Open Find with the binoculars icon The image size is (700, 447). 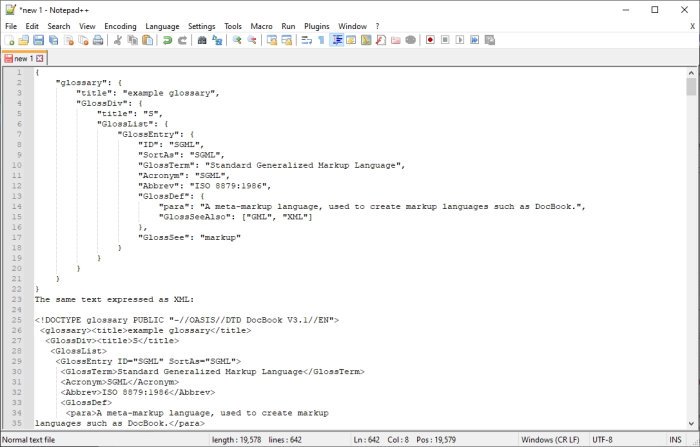click(x=202, y=40)
